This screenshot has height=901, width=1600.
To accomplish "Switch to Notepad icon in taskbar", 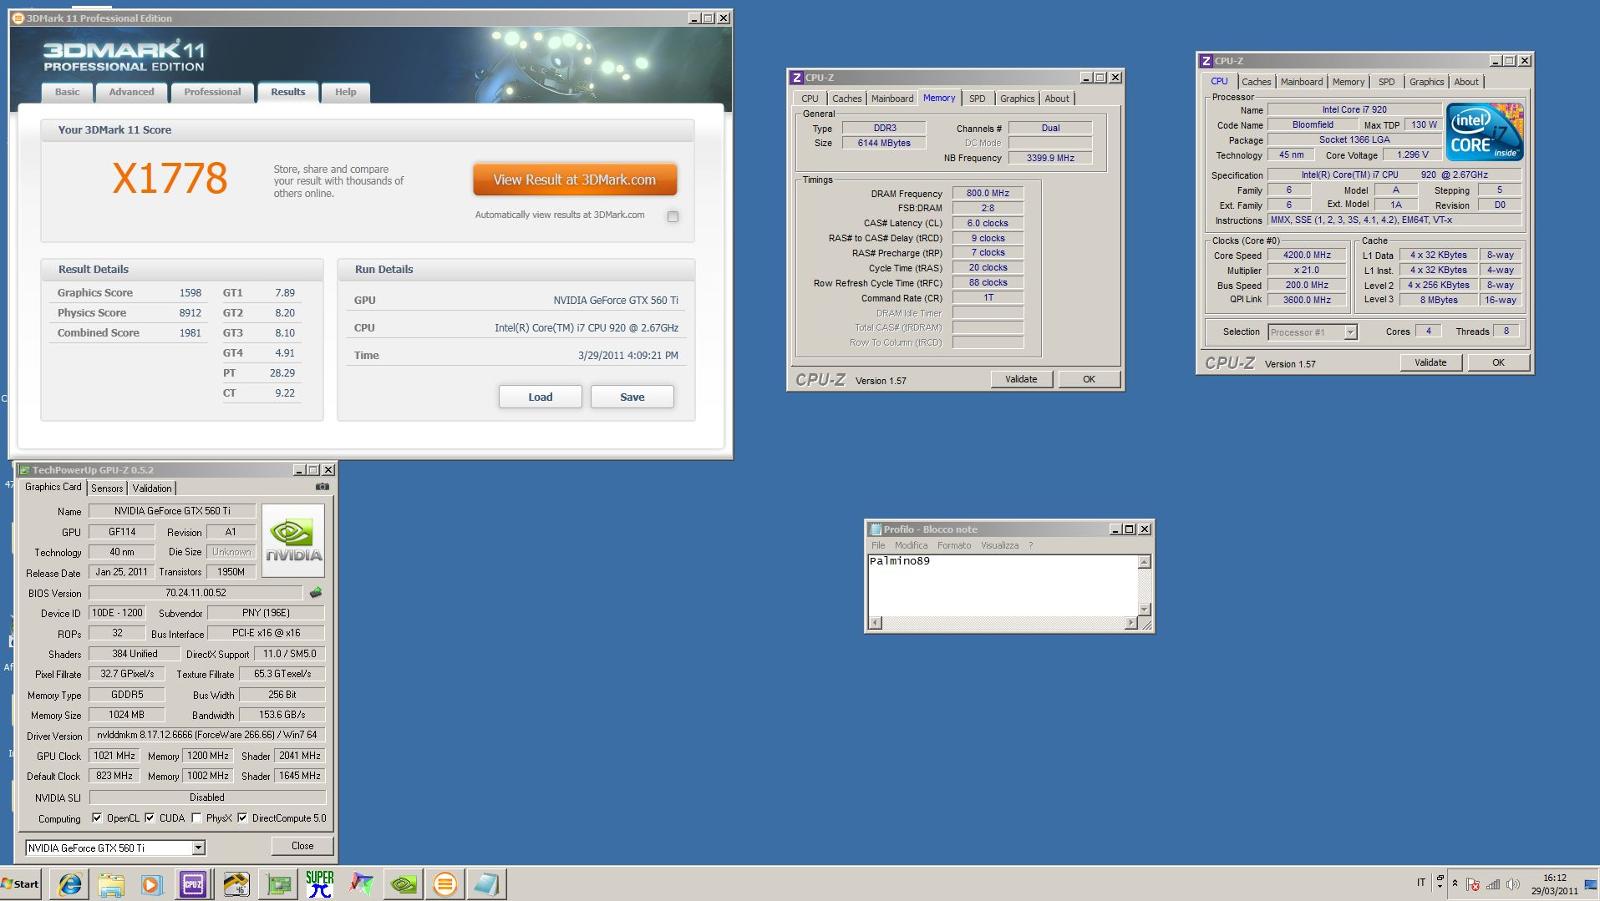I will tap(486, 884).
